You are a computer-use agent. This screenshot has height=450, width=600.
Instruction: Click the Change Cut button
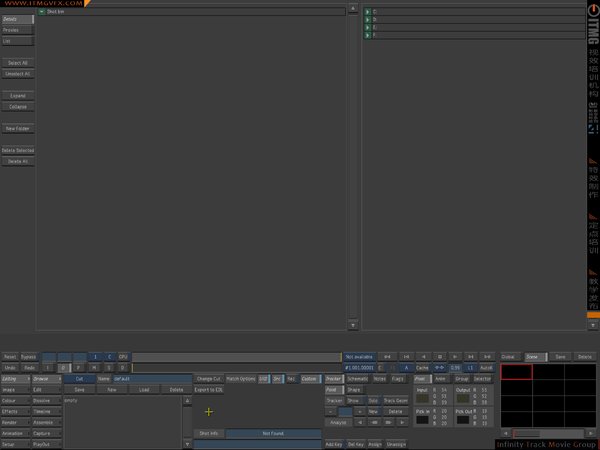point(209,379)
